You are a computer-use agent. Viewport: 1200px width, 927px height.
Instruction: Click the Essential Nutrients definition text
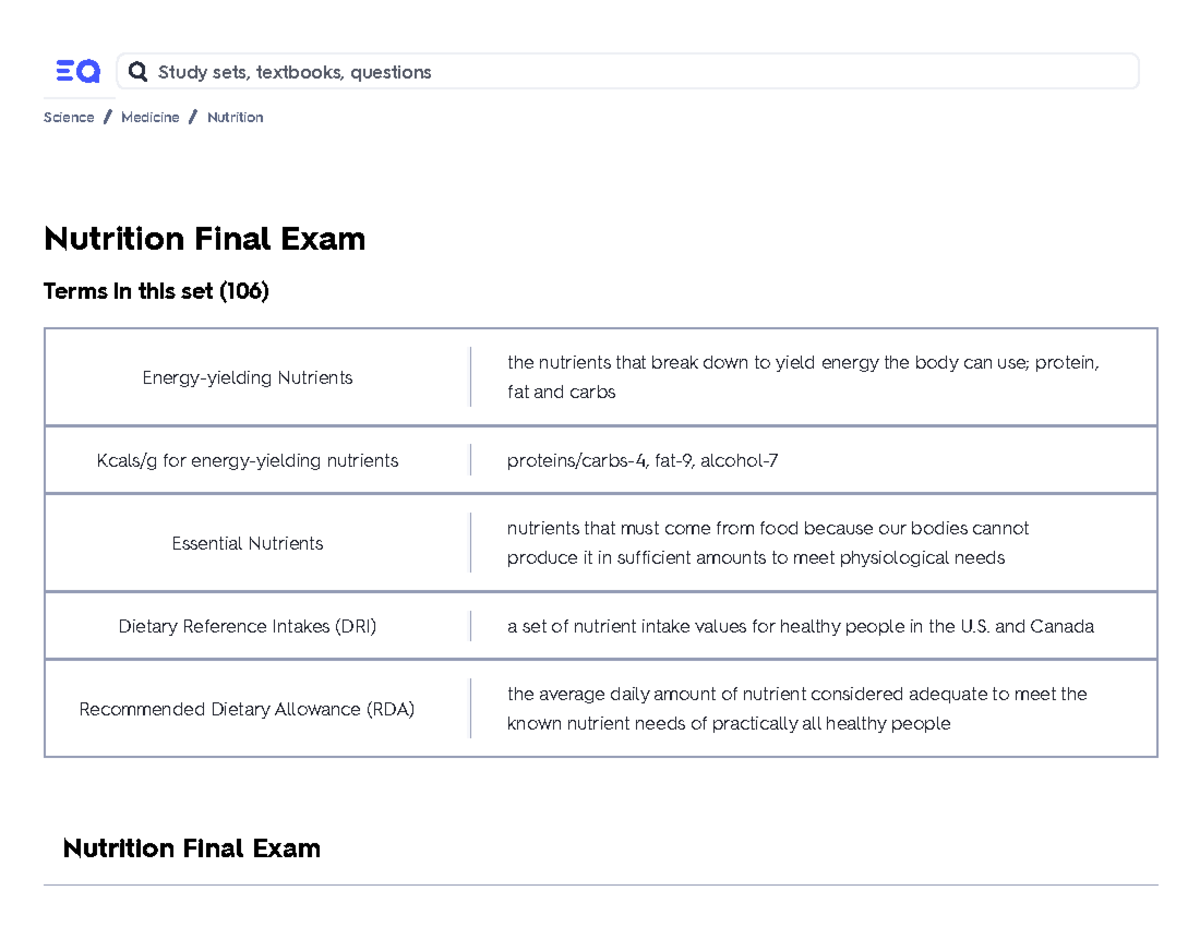coord(770,543)
